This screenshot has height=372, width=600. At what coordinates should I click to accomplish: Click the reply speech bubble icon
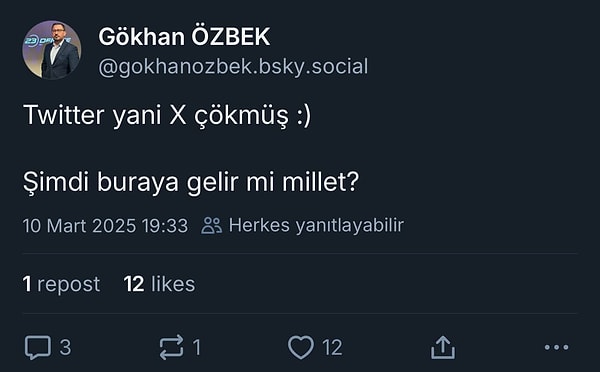38,348
